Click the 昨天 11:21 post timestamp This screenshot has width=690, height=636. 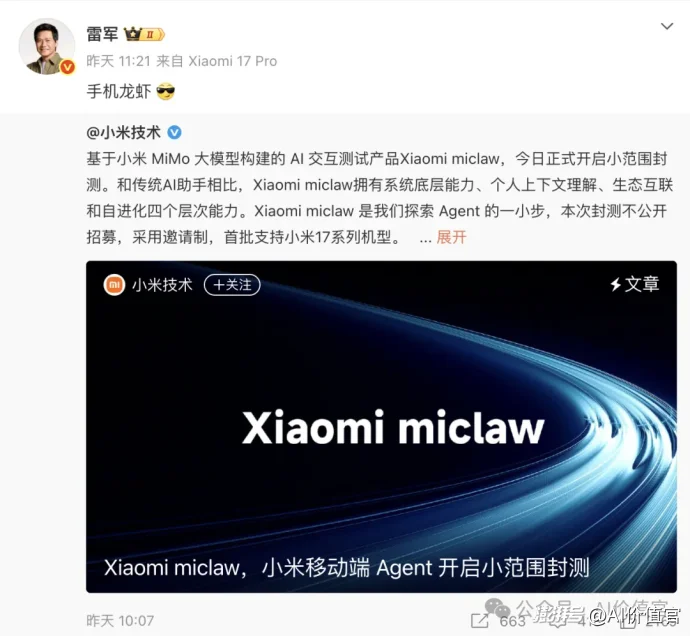pyautogui.click(x=118, y=61)
